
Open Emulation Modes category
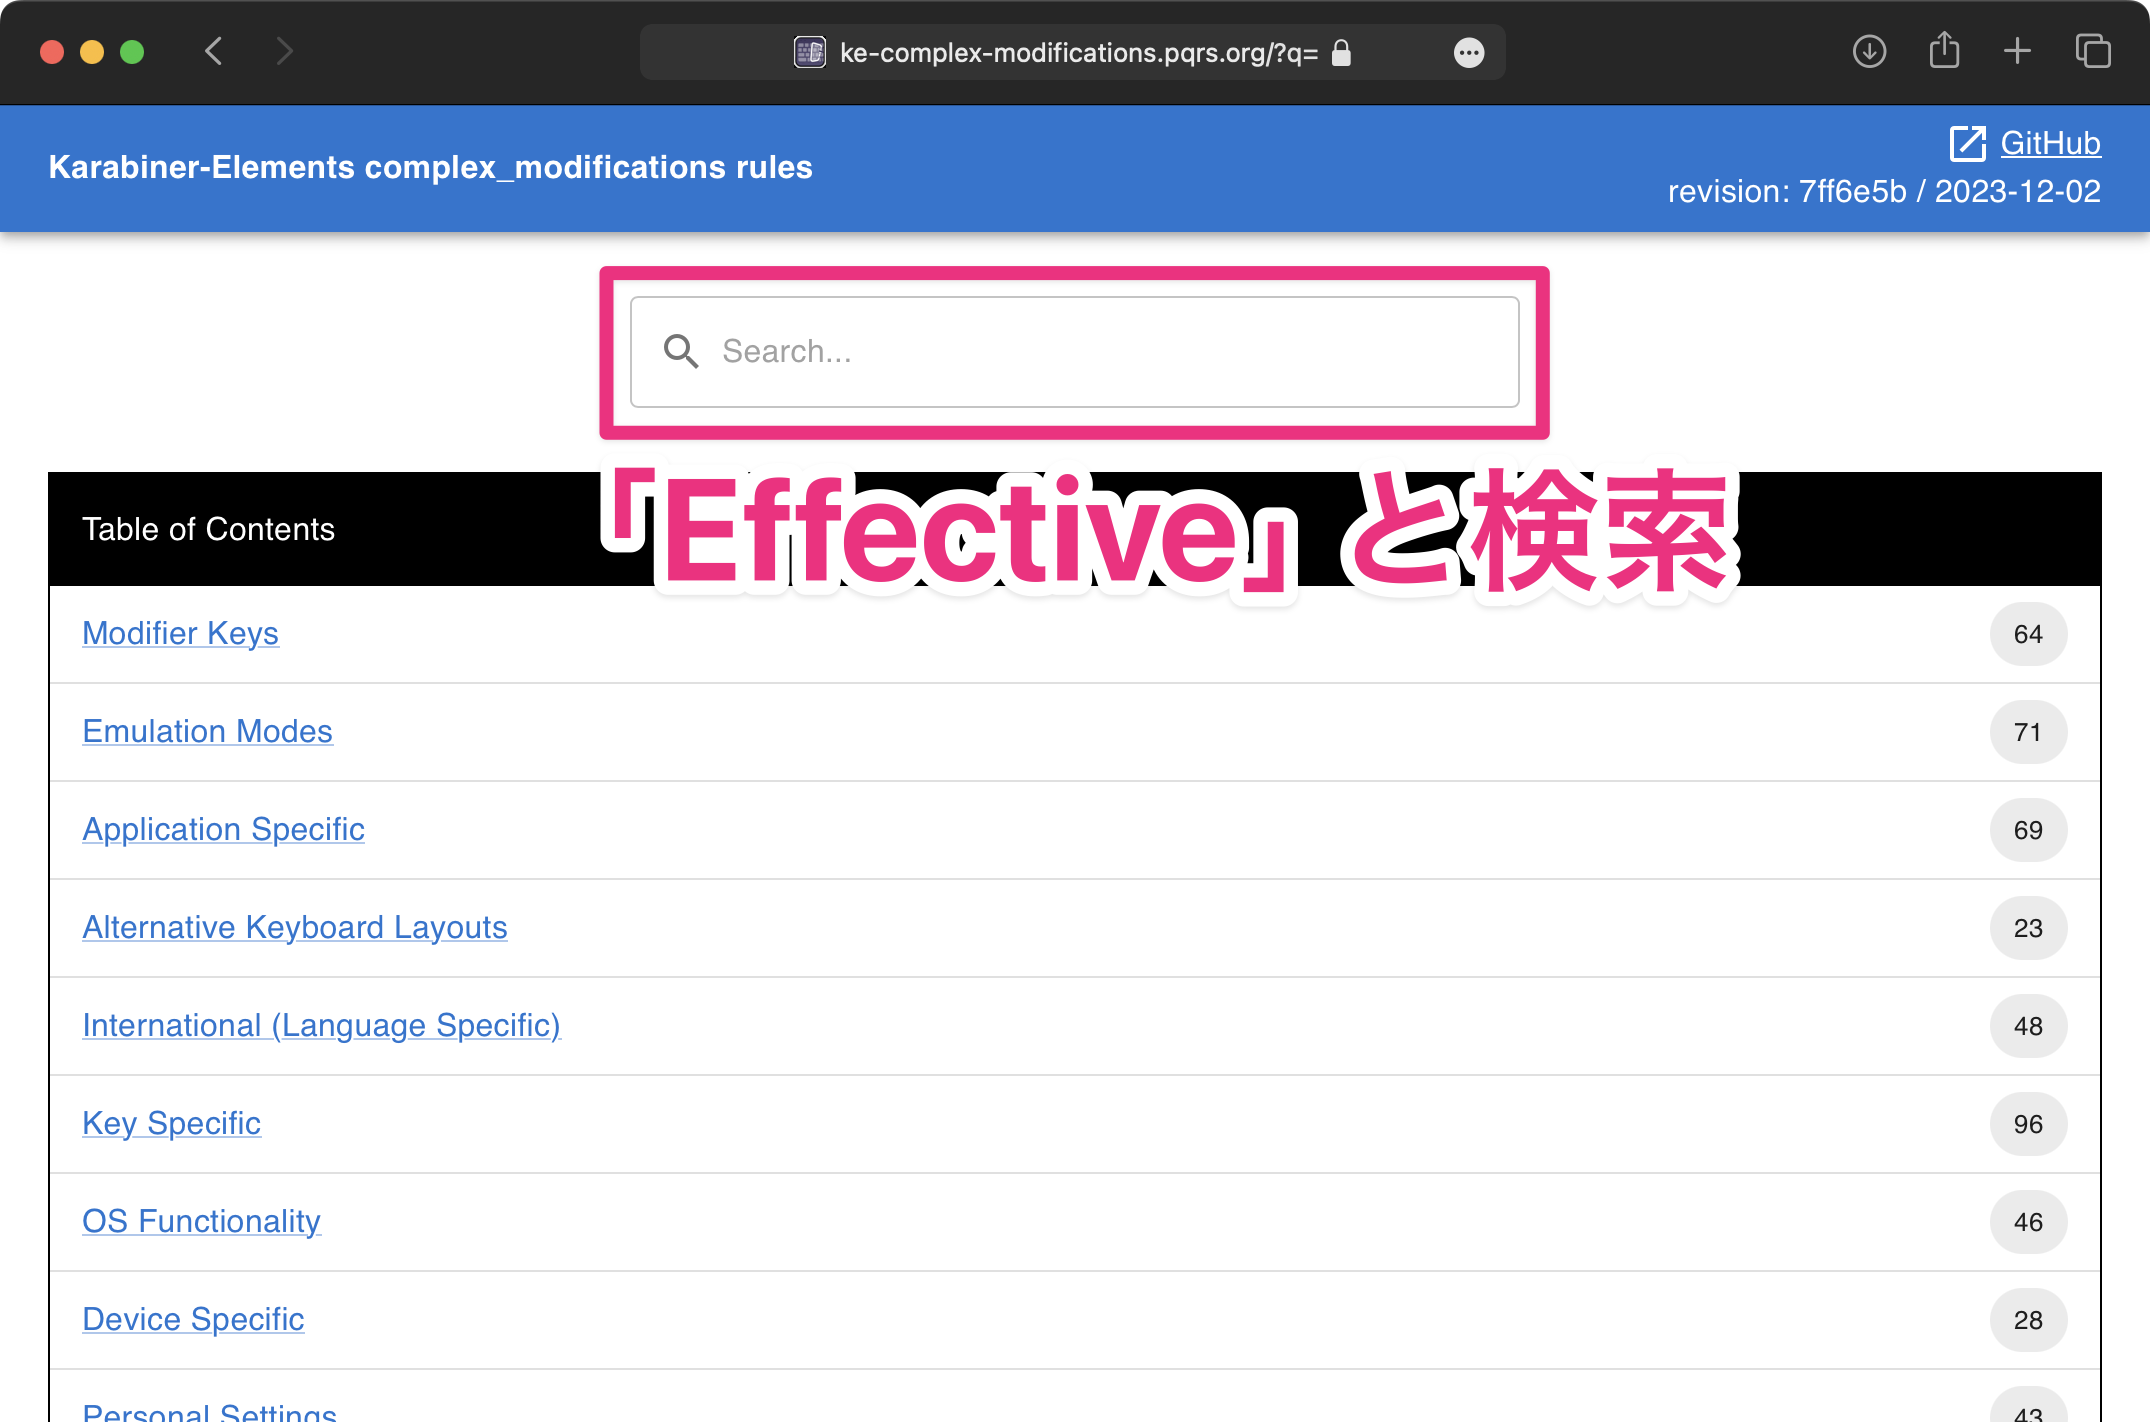[207, 731]
